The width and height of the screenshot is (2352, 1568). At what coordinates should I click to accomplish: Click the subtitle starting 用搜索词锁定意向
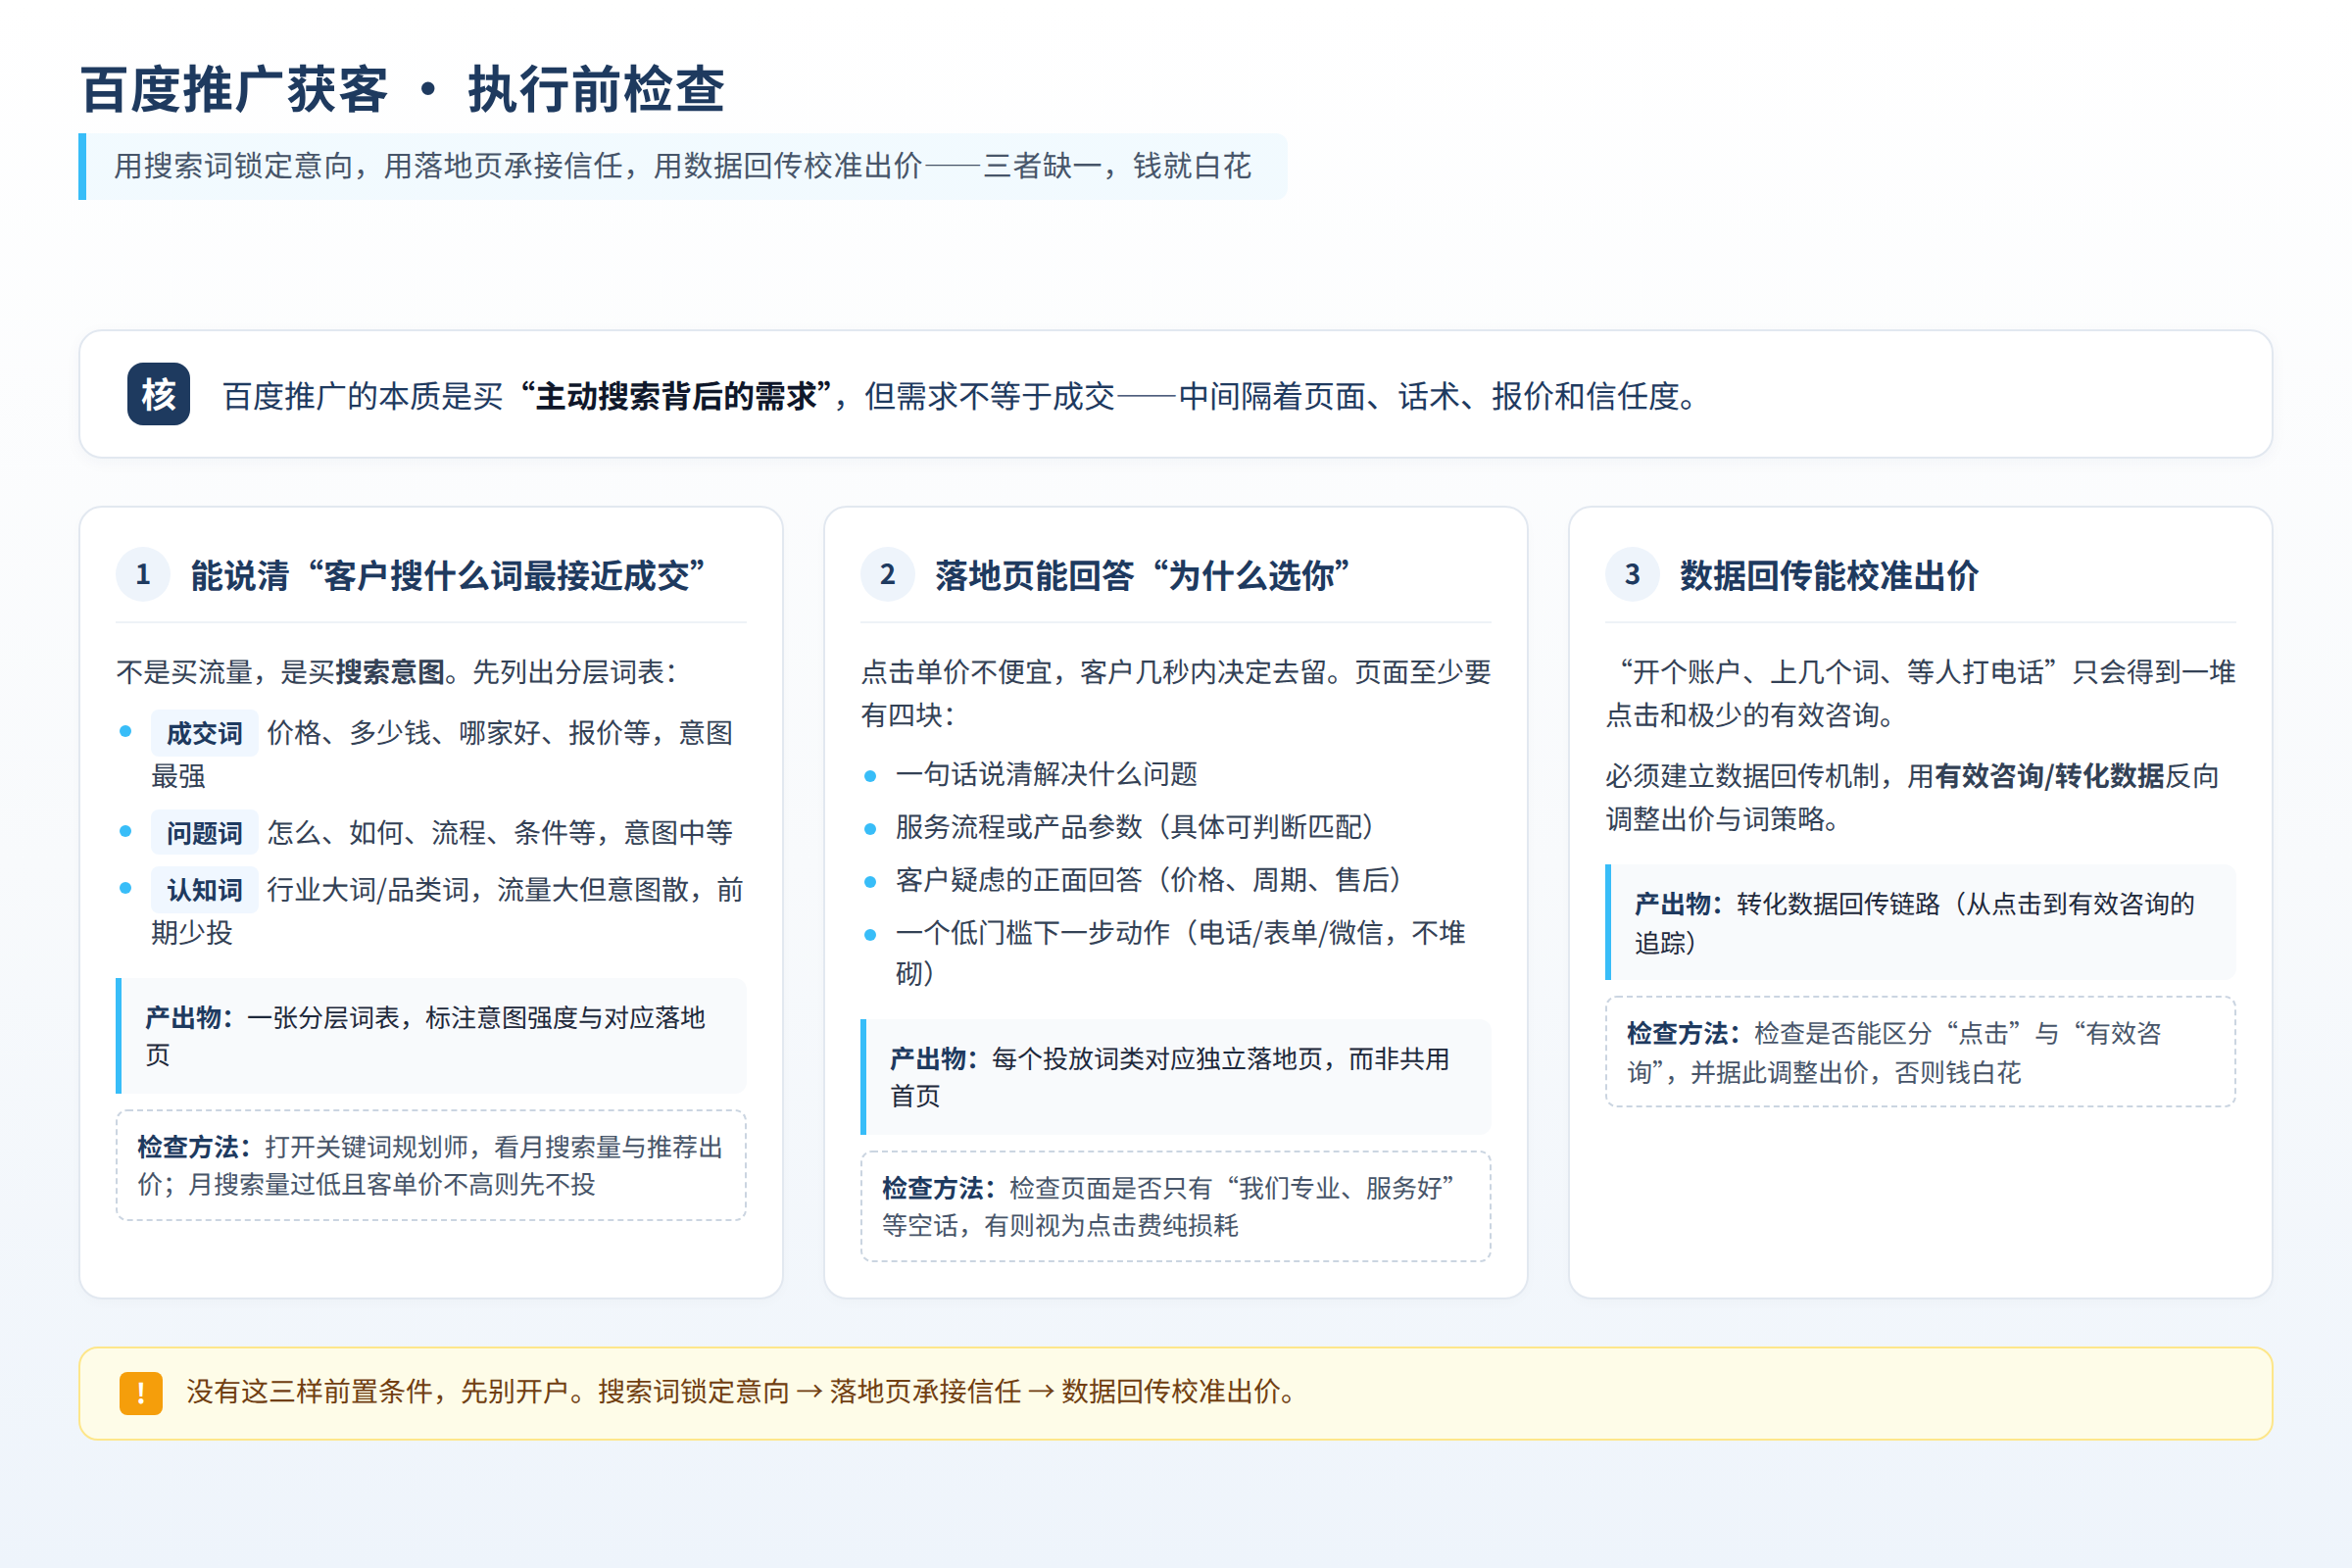(x=682, y=166)
